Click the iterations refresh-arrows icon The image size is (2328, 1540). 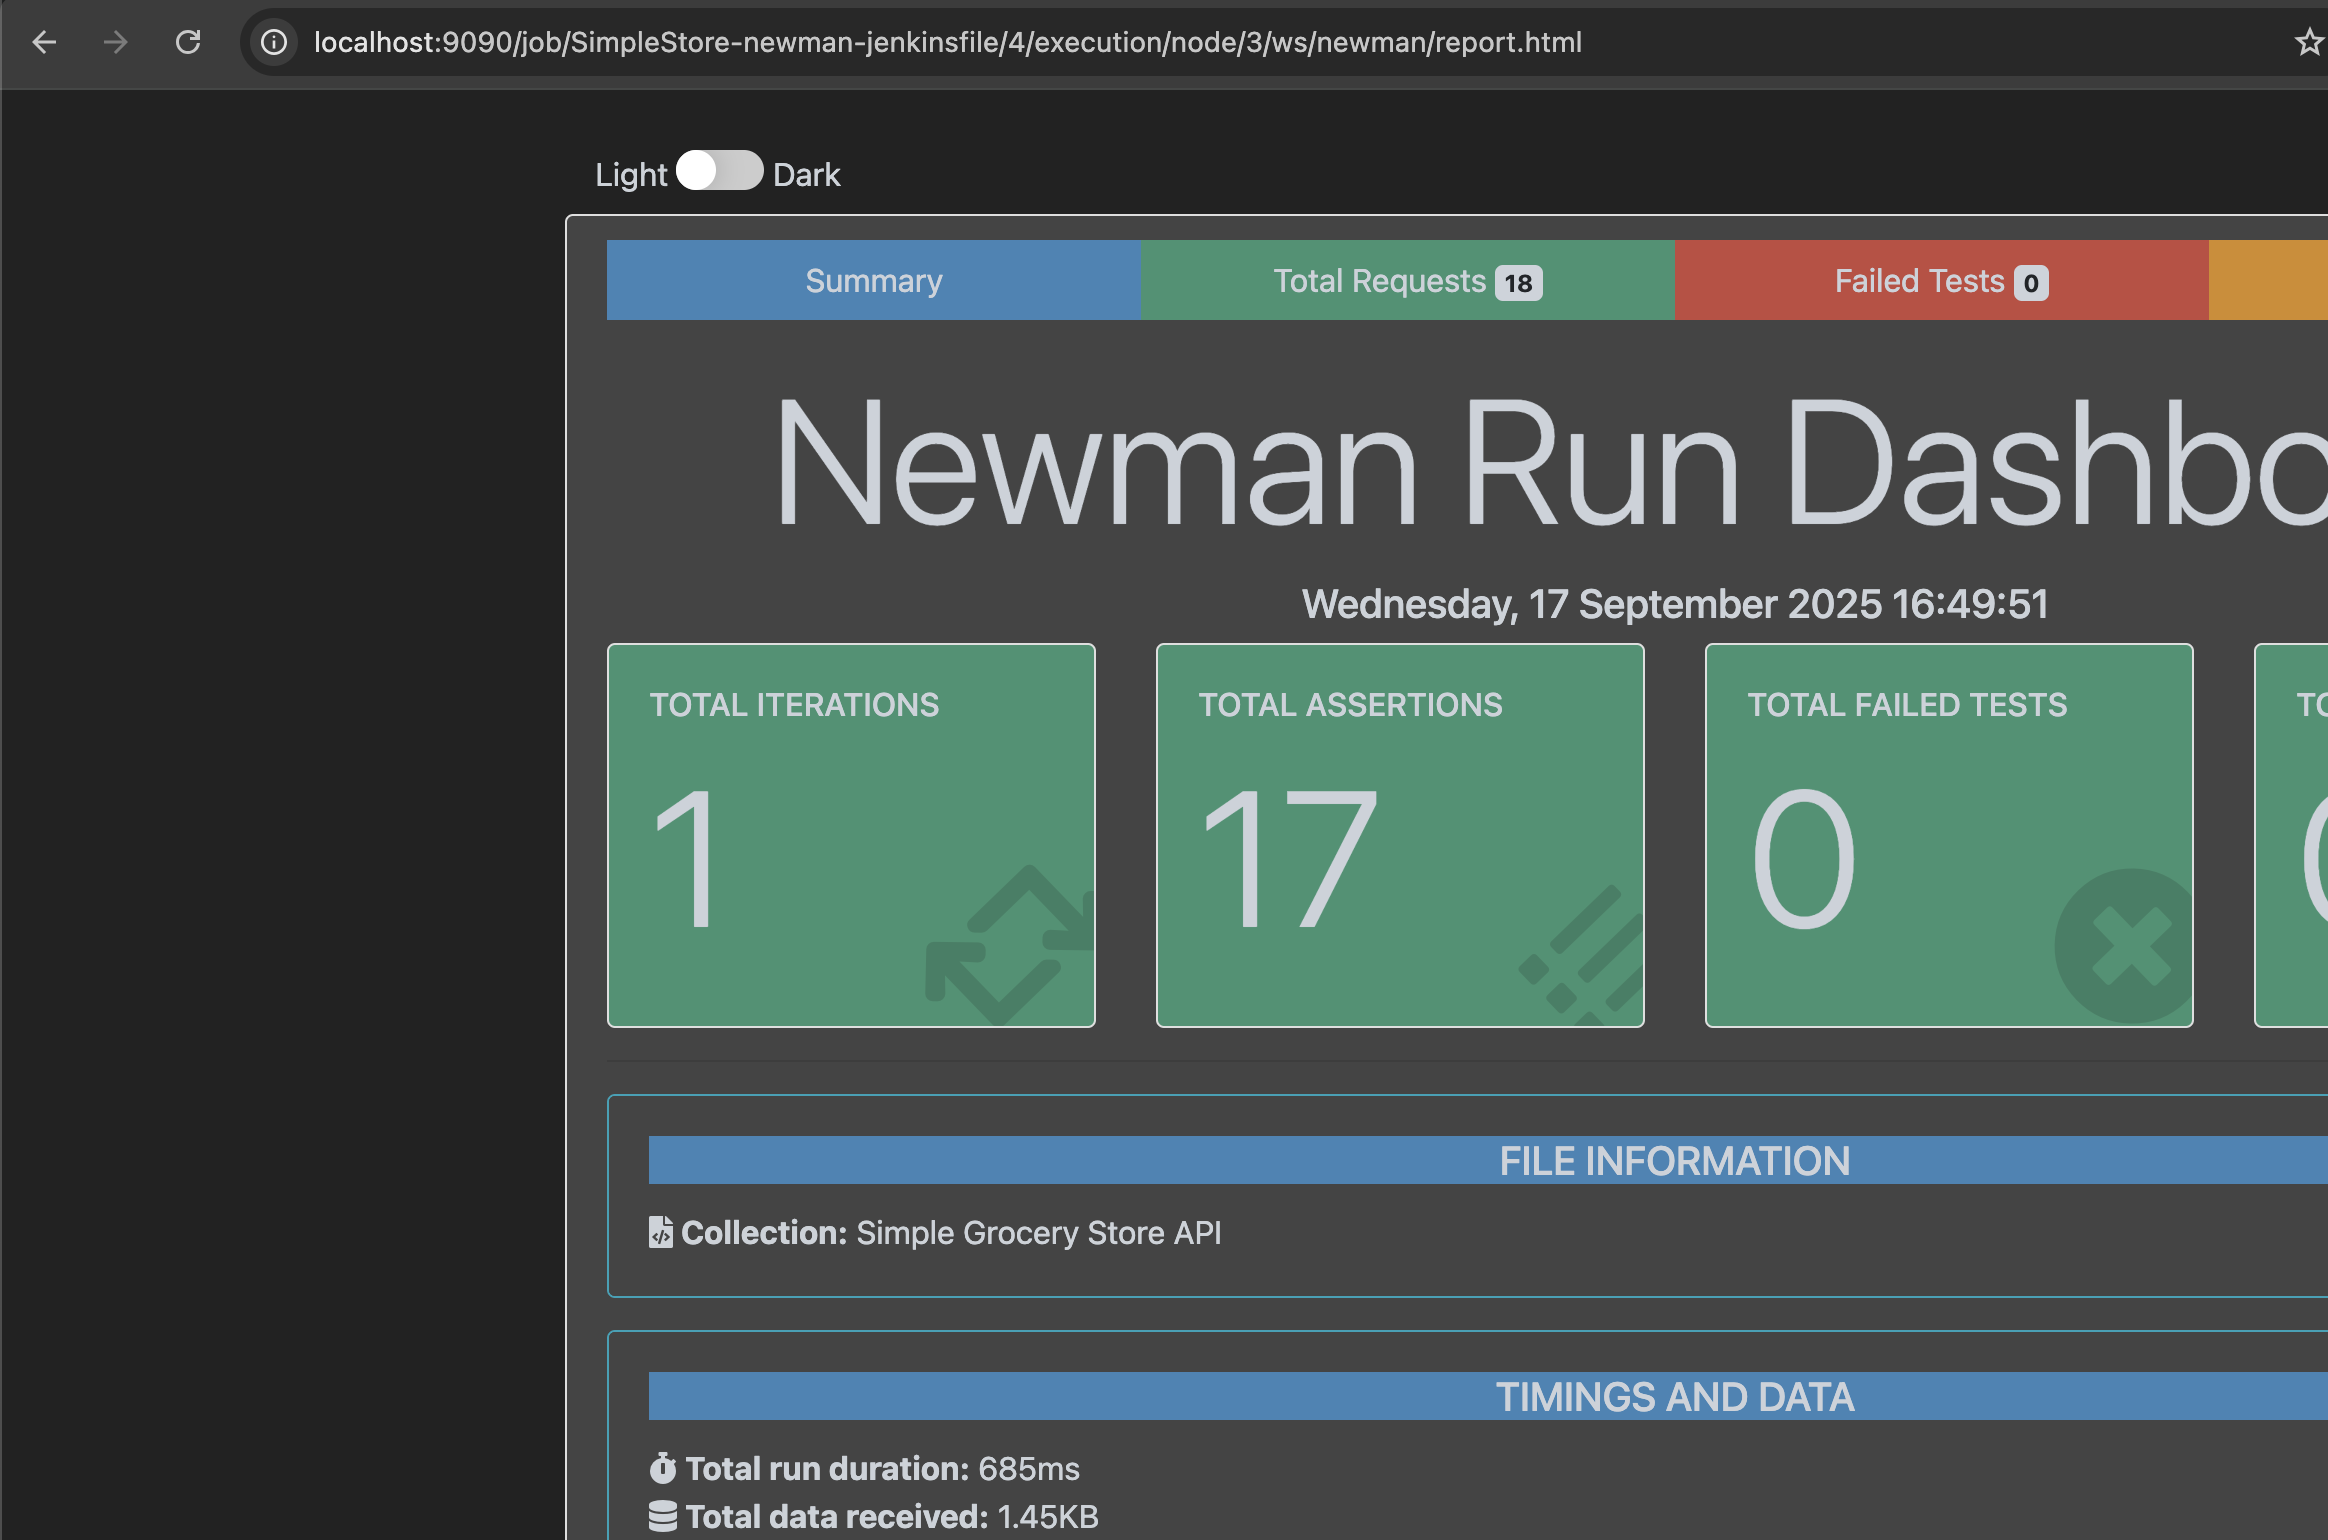(x=1010, y=946)
